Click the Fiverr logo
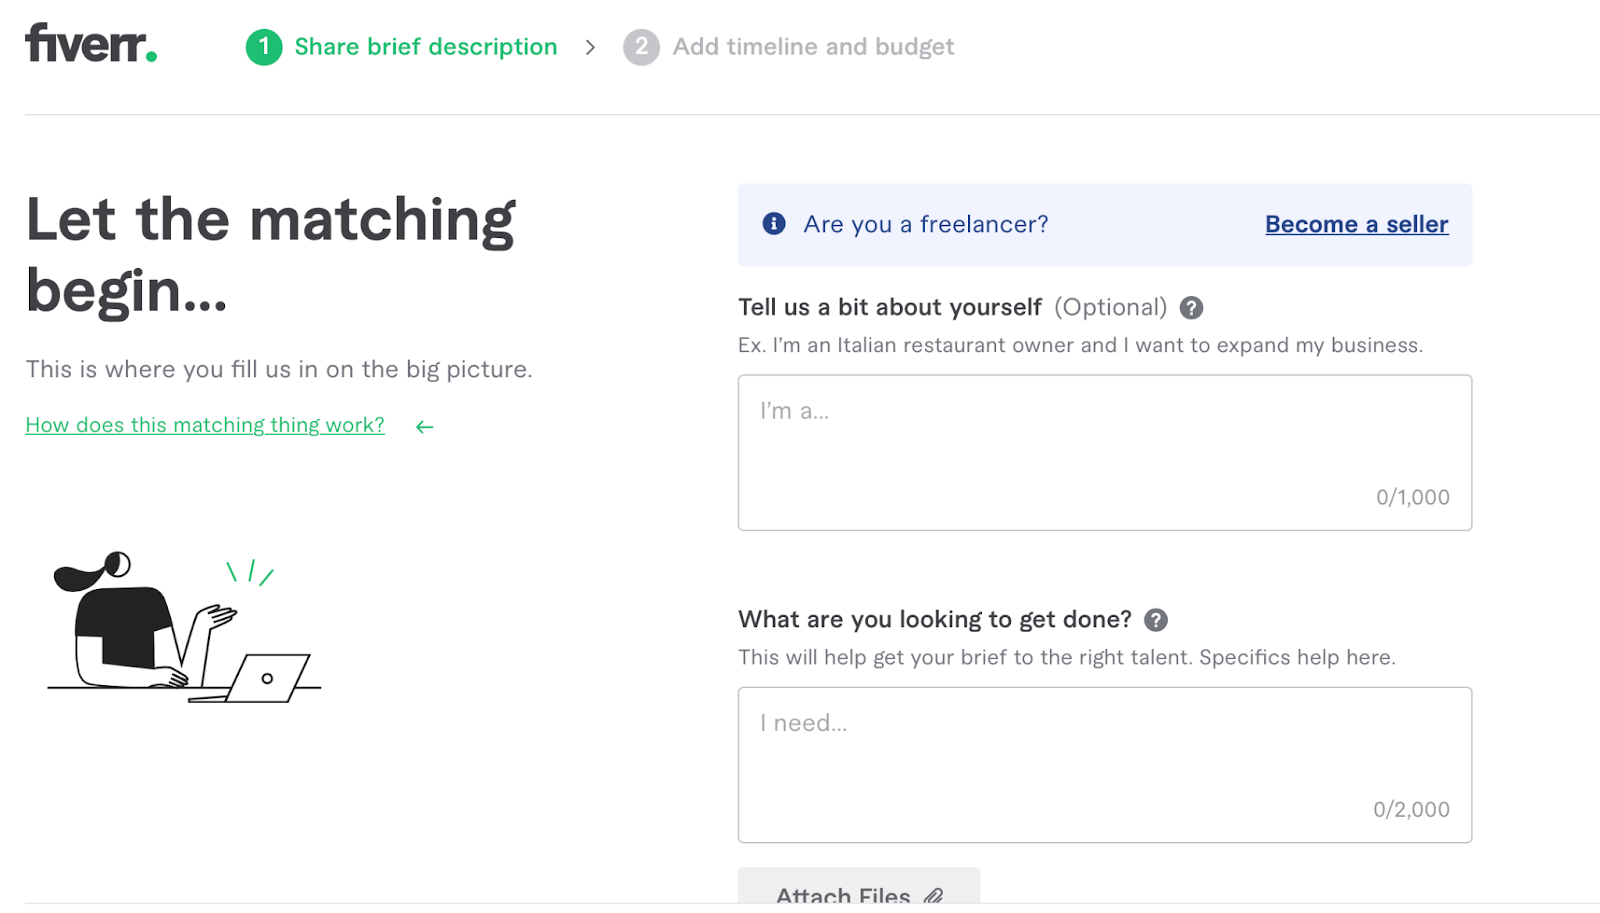 [91, 44]
